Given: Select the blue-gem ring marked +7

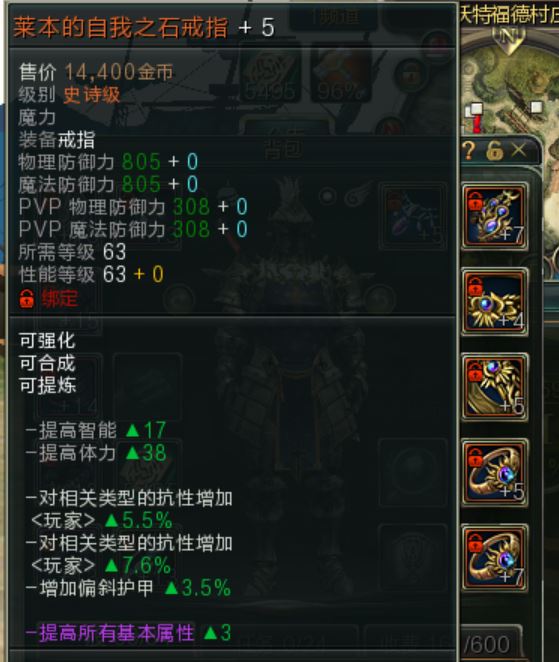Looking at the screenshot, I should coord(494,558).
